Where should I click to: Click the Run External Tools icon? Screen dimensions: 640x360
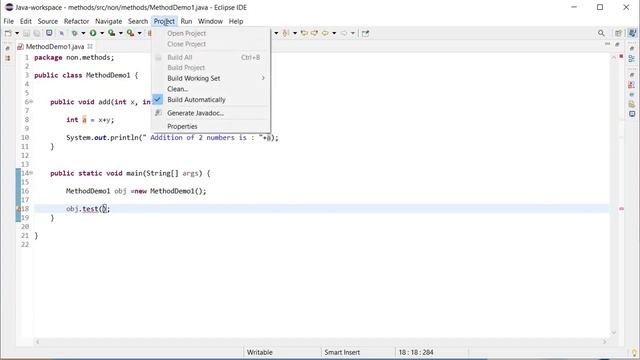pyautogui.click(x=130, y=33)
